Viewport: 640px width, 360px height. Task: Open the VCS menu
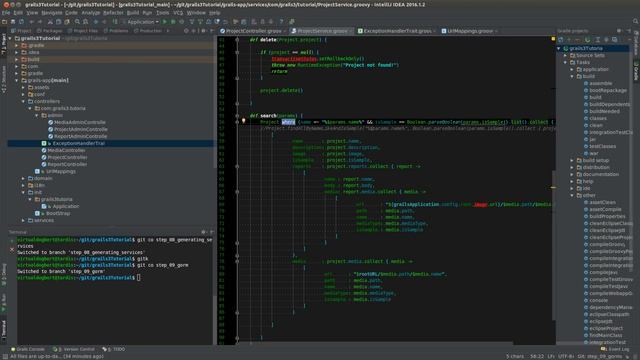178,13
